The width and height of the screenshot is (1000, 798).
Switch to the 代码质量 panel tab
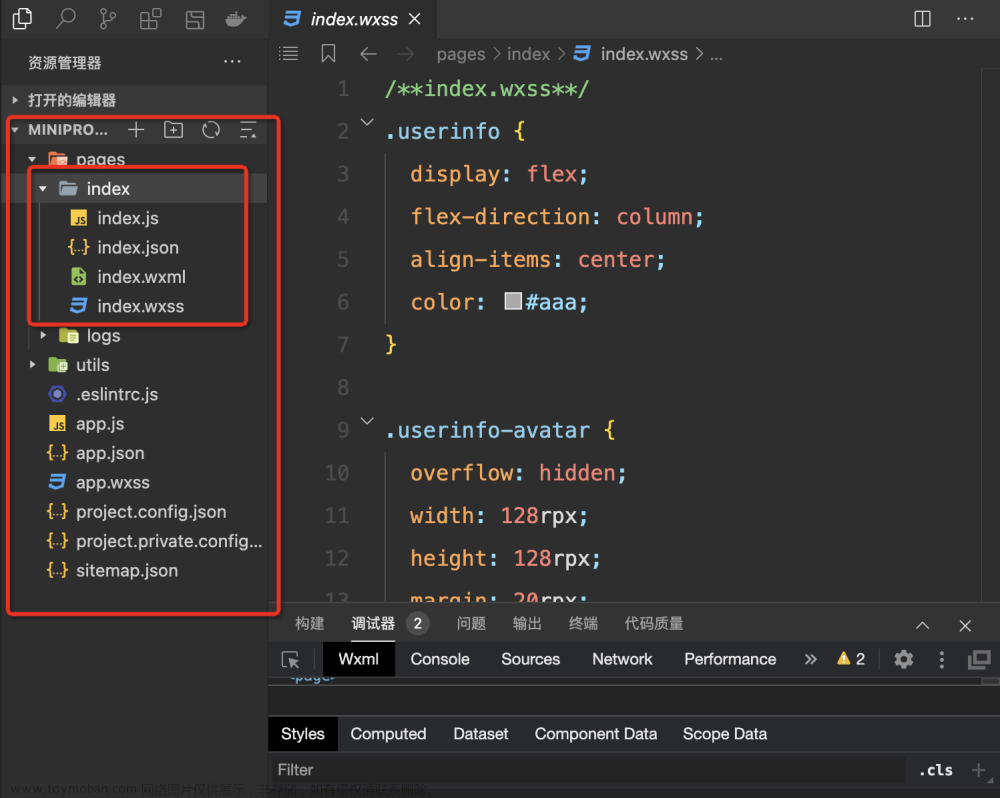(654, 623)
